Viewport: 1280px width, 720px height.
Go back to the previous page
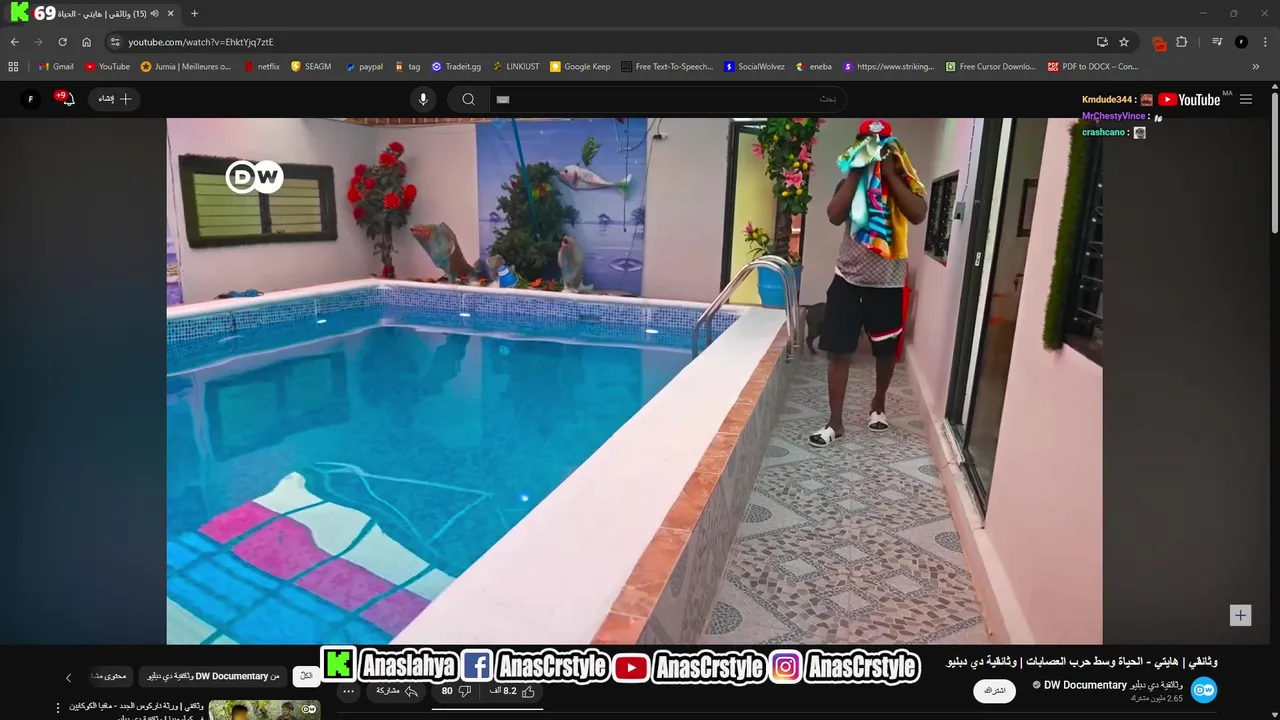click(14, 42)
